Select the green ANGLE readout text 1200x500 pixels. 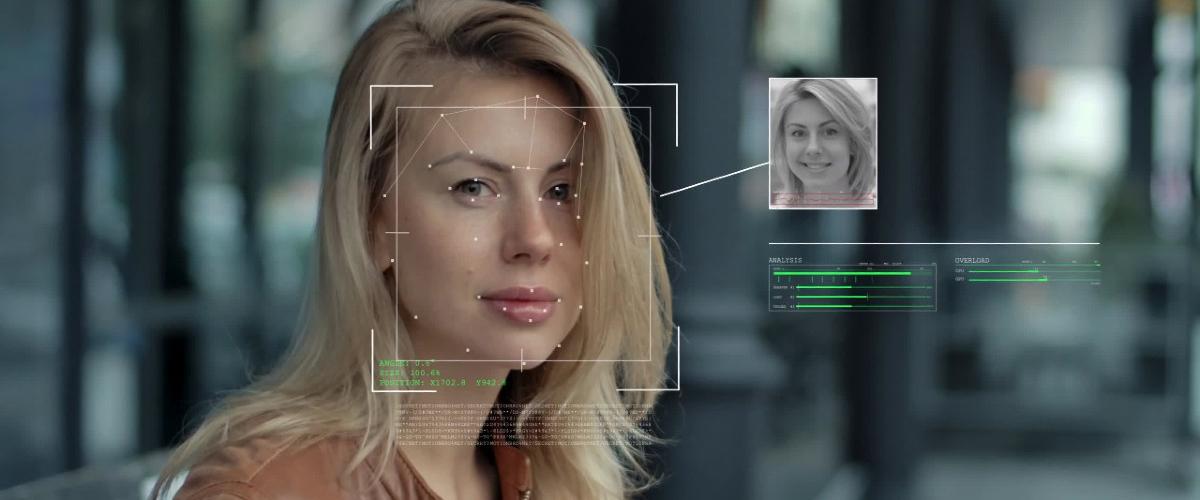point(405,363)
